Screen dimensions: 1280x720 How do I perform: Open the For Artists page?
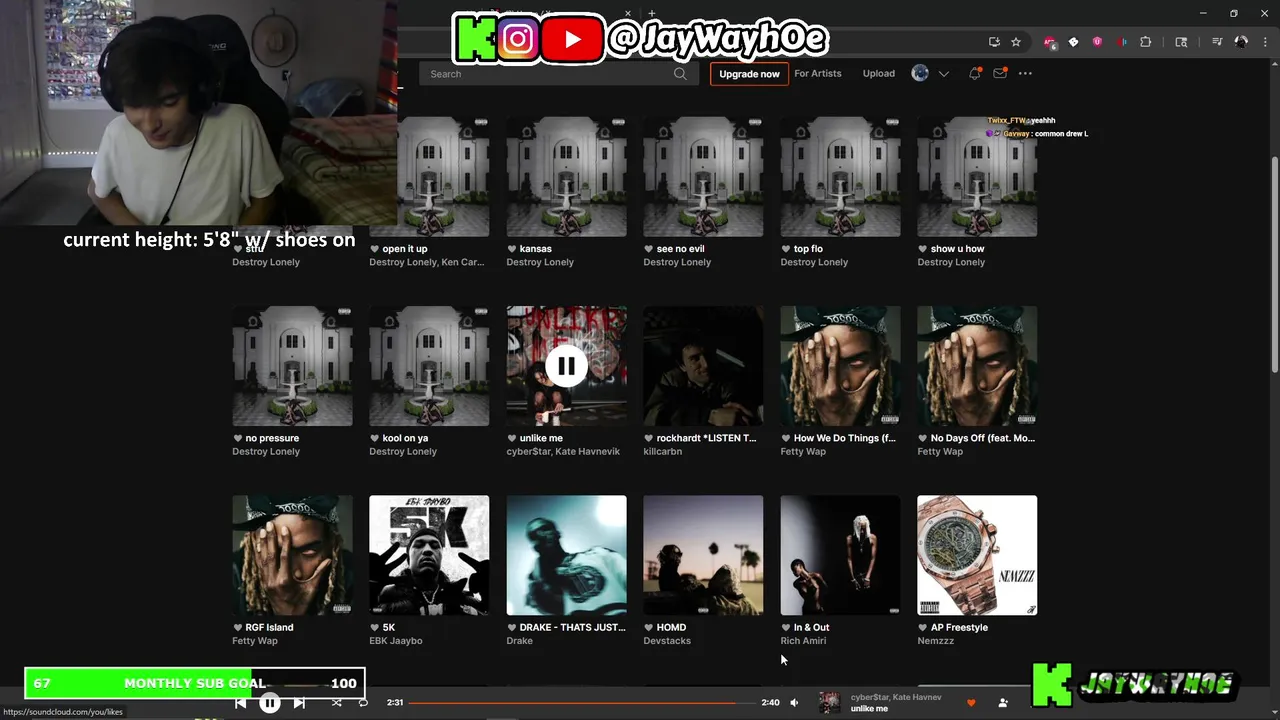(x=818, y=73)
